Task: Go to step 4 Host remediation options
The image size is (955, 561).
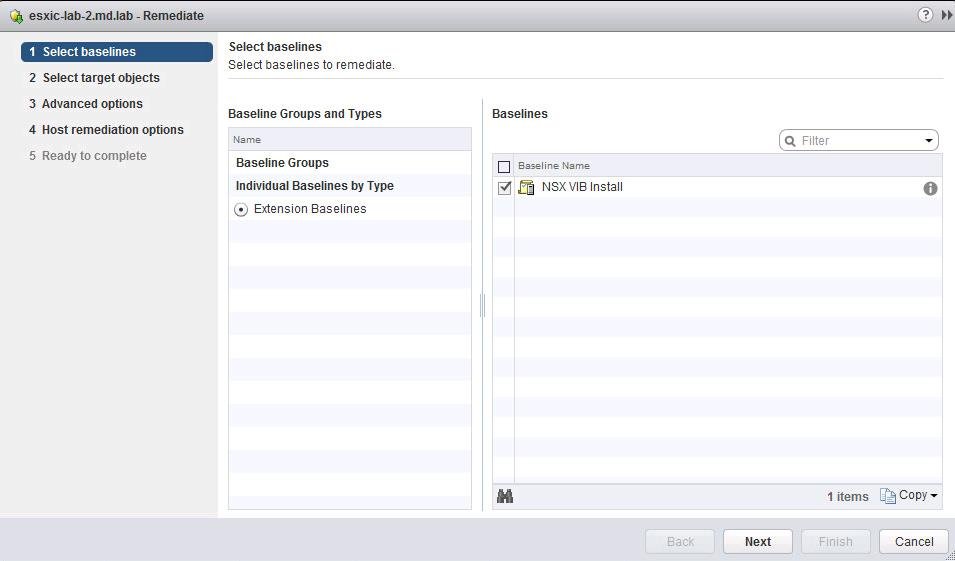Action: point(106,130)
